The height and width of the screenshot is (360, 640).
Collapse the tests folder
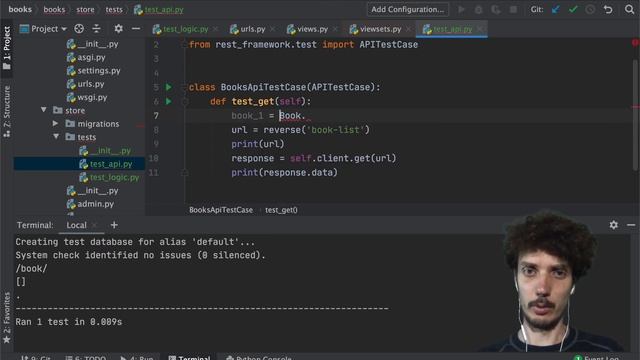(56, 137)
